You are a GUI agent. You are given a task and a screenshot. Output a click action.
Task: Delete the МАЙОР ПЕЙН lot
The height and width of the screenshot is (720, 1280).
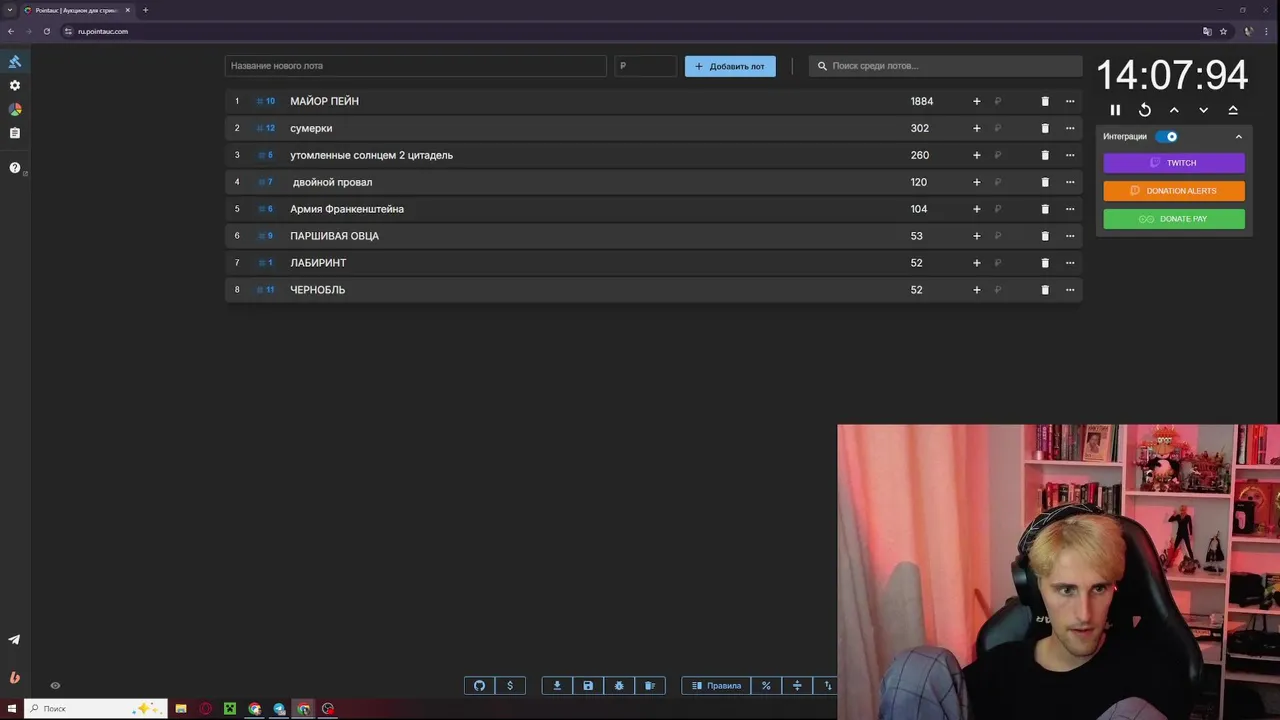pyautogui.click(x=1045, y=101)
